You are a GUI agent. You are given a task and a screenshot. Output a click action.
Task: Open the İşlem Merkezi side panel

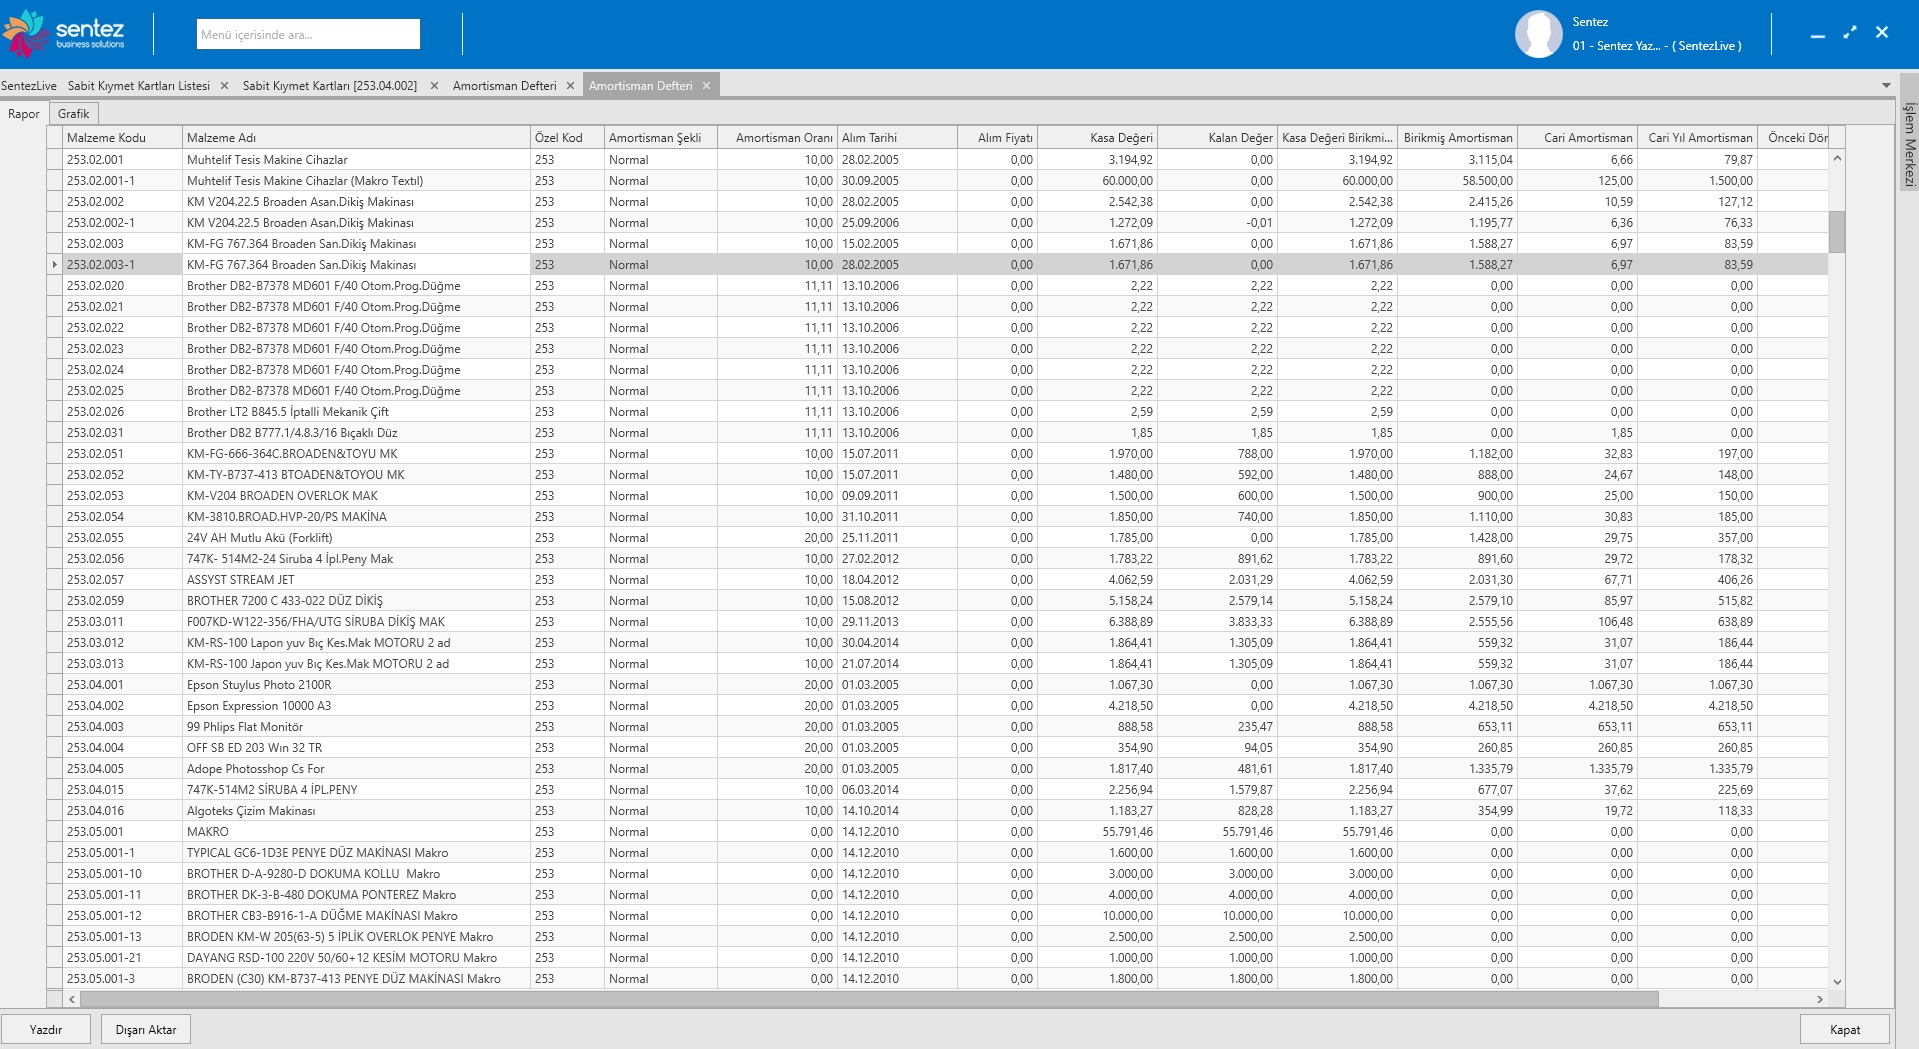pos(1909,144)
